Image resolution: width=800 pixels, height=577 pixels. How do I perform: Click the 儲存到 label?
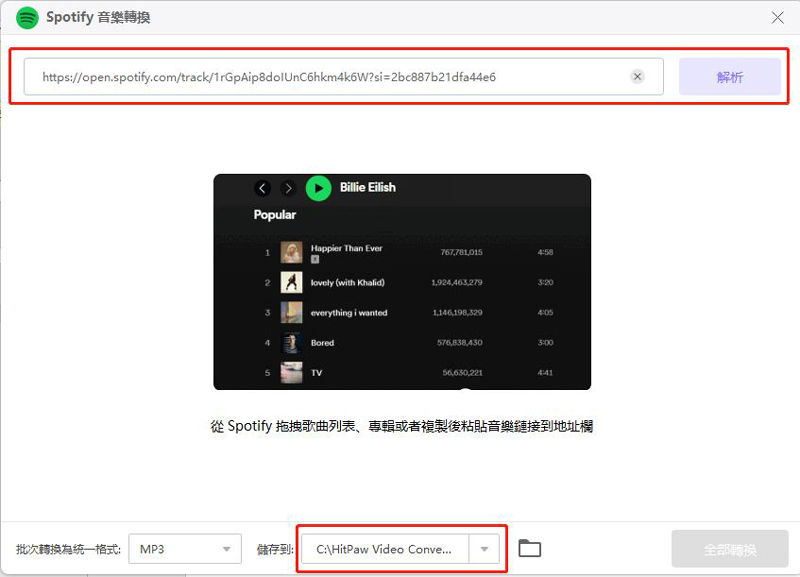276,549
